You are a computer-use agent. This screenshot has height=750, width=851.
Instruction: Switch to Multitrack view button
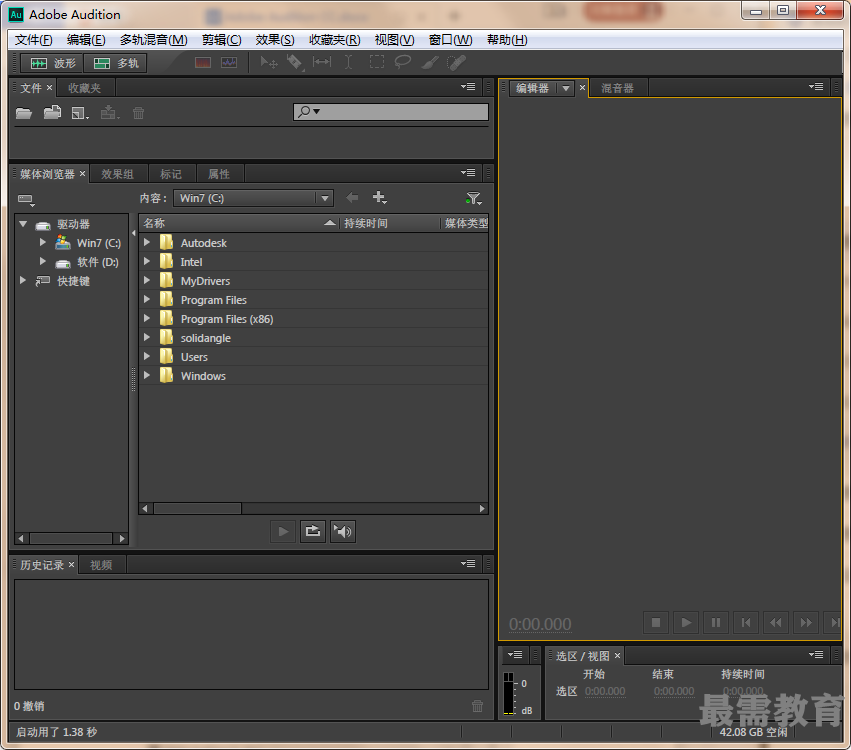click(x=115, y=63)
